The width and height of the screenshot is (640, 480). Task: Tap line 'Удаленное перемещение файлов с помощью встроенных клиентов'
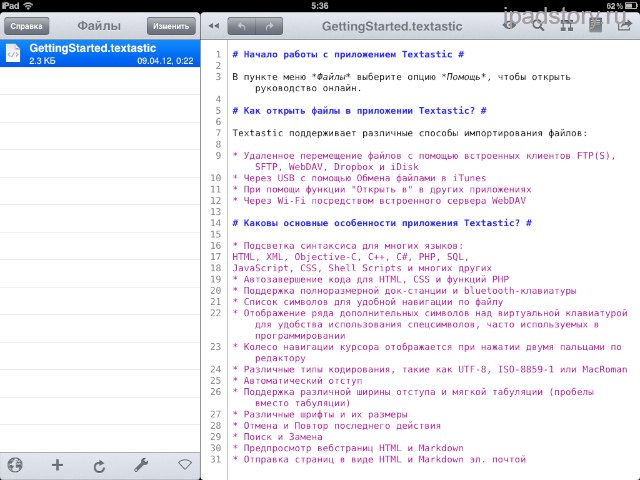point(424,161)
